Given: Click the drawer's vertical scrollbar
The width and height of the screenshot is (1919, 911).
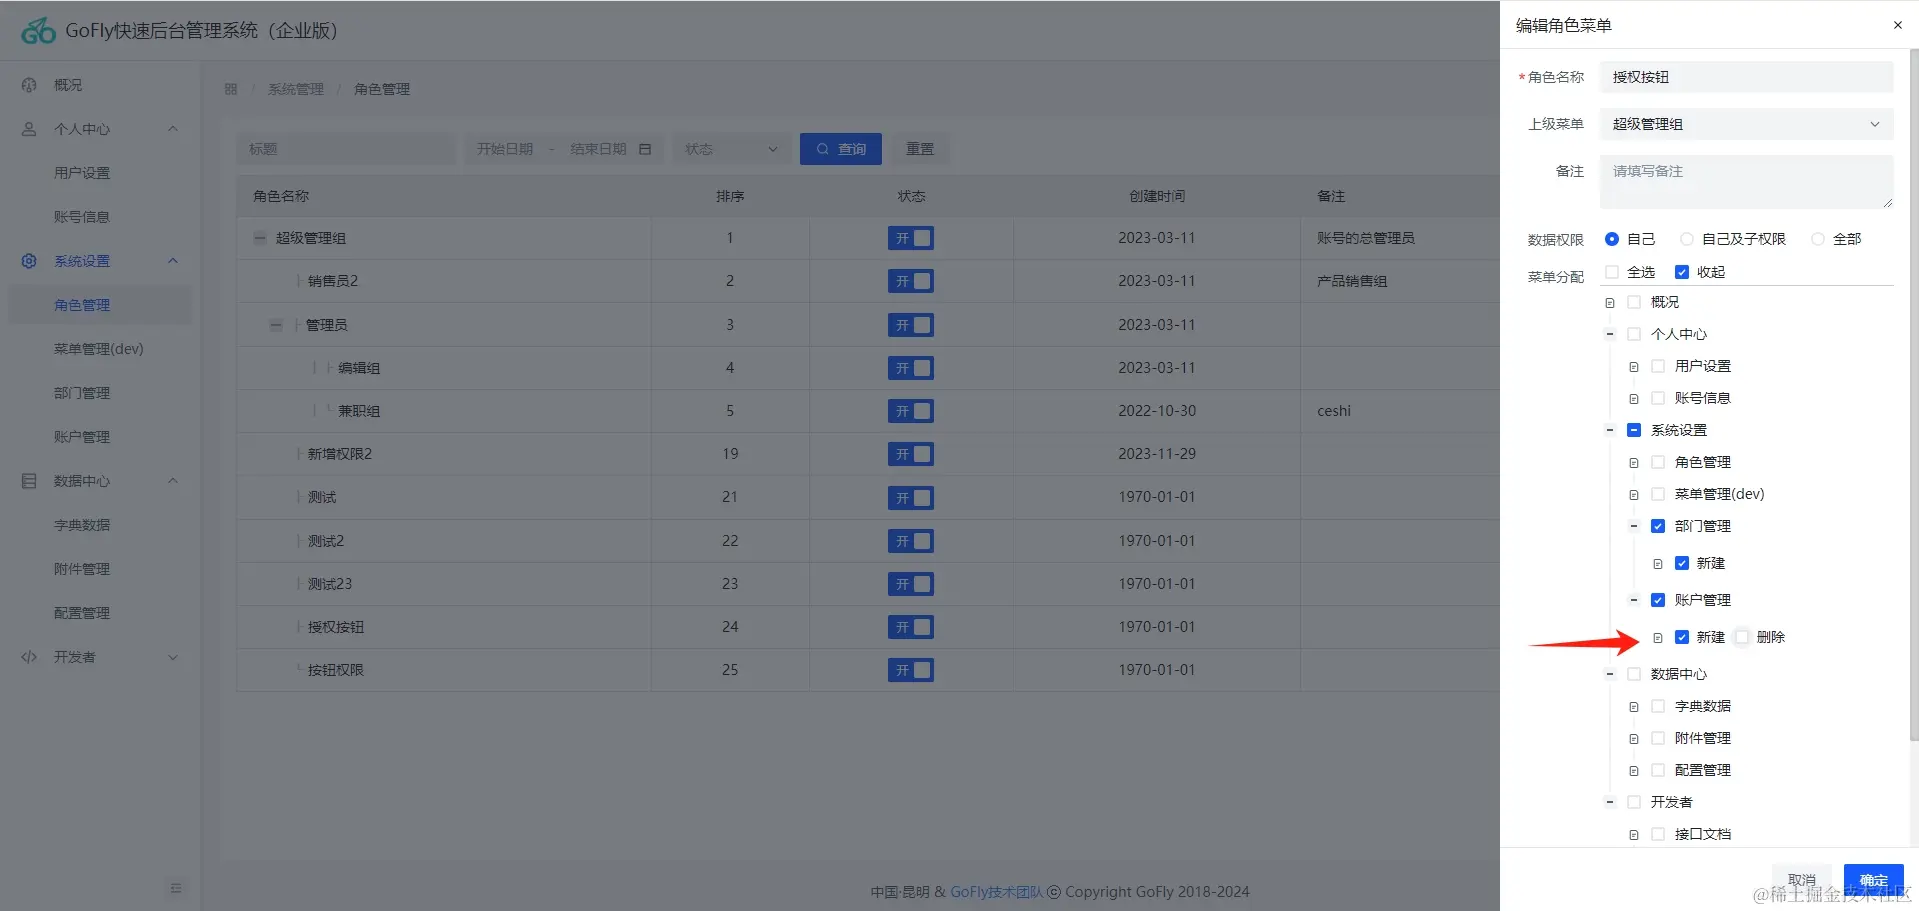Looking at the screenshot, I should point(1913,395).
